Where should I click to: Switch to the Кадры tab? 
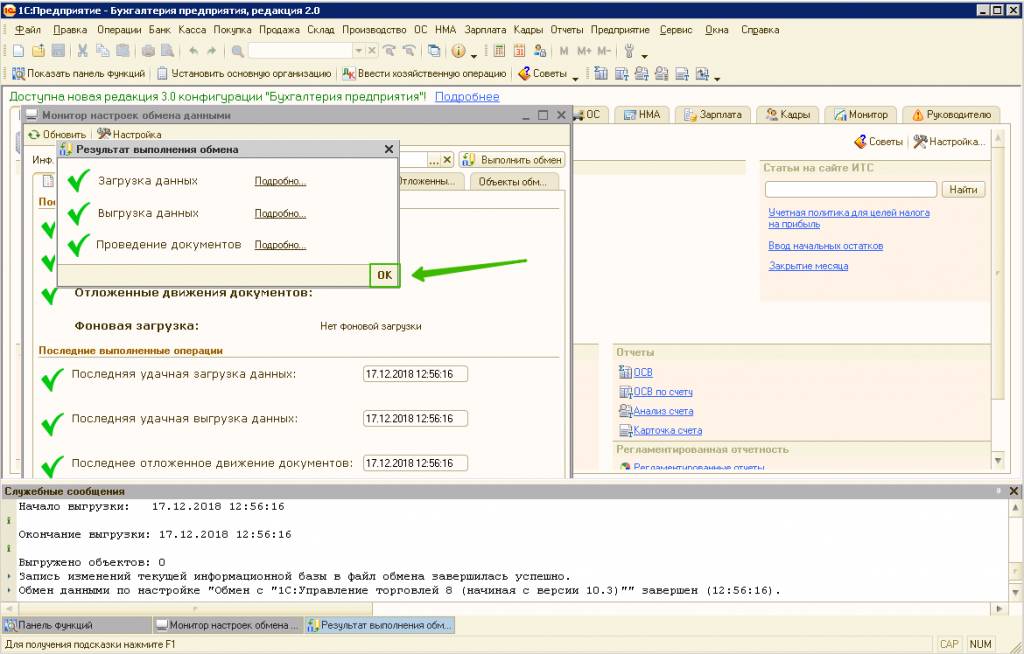[788, 115]
